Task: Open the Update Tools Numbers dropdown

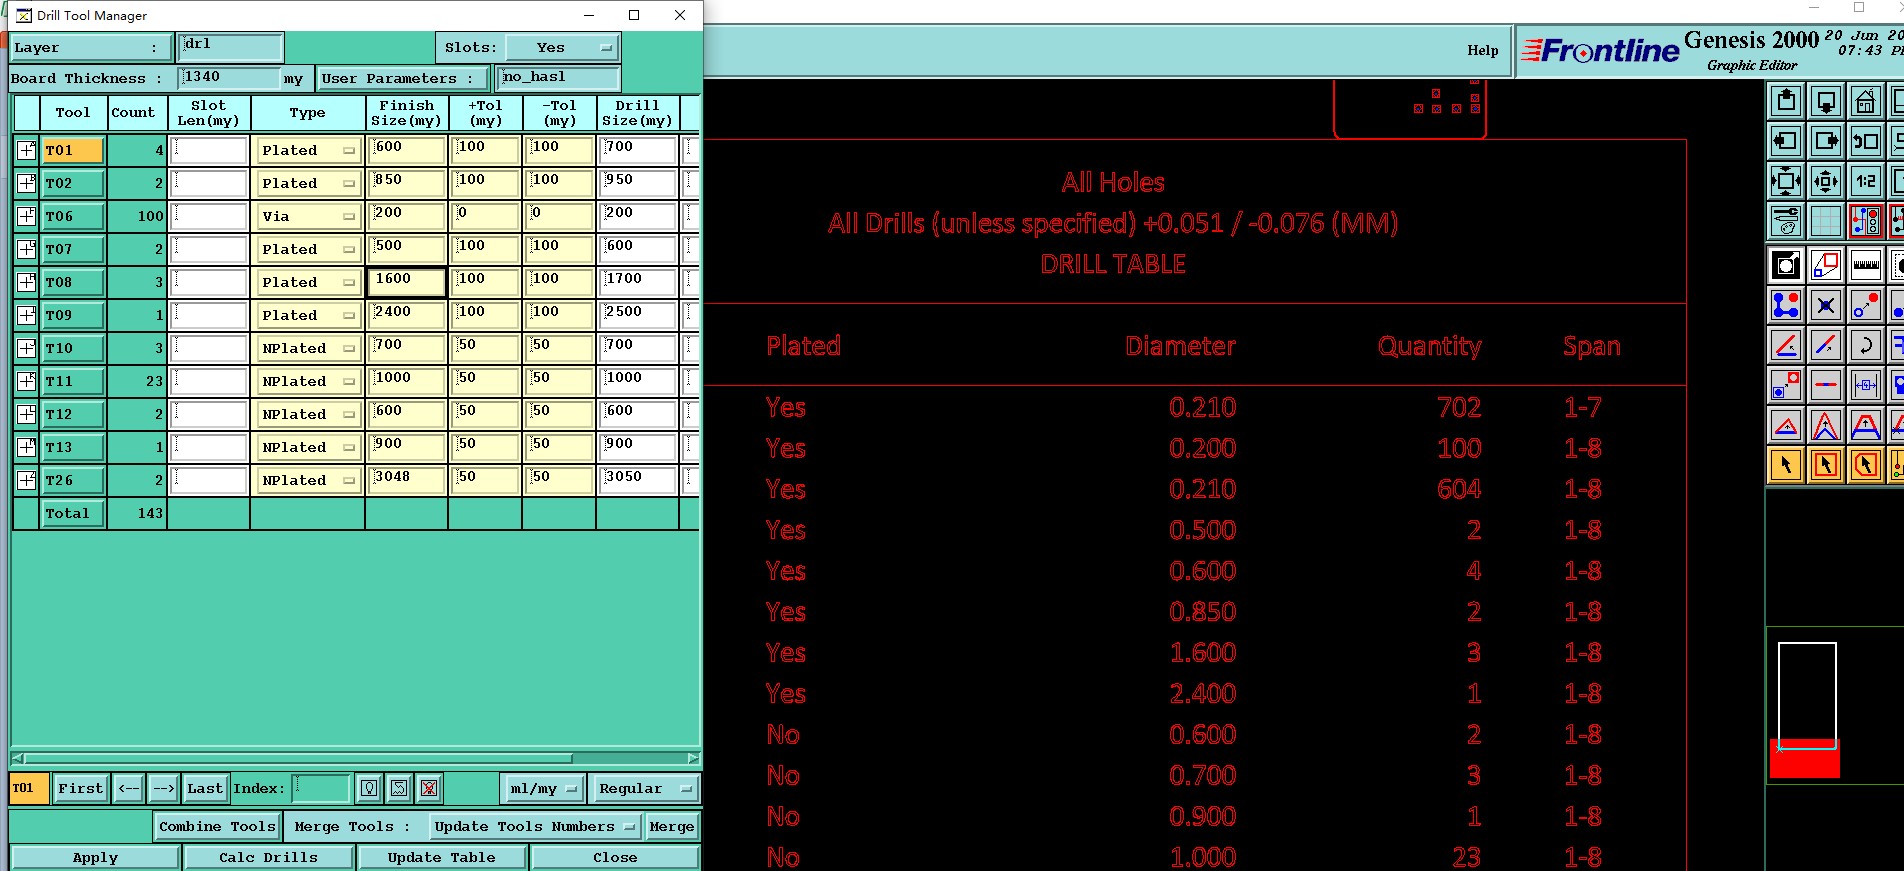Action: [535, 826]
